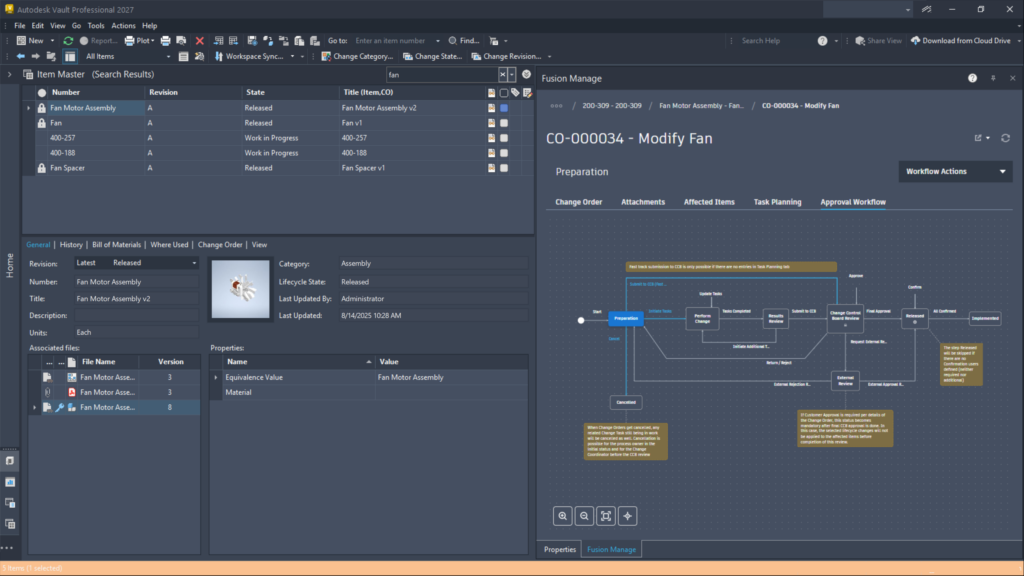
Task: Click the zoom in workflow icon
Action: coord(562,516)
